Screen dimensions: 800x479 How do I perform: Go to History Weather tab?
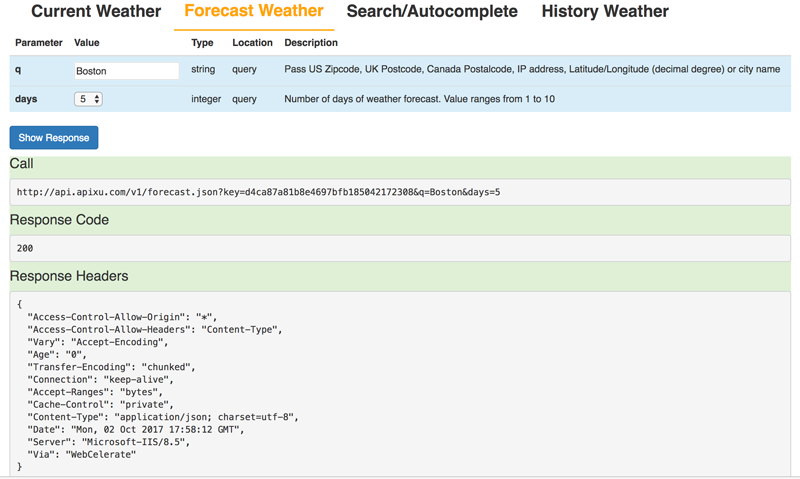coord(605,11)
